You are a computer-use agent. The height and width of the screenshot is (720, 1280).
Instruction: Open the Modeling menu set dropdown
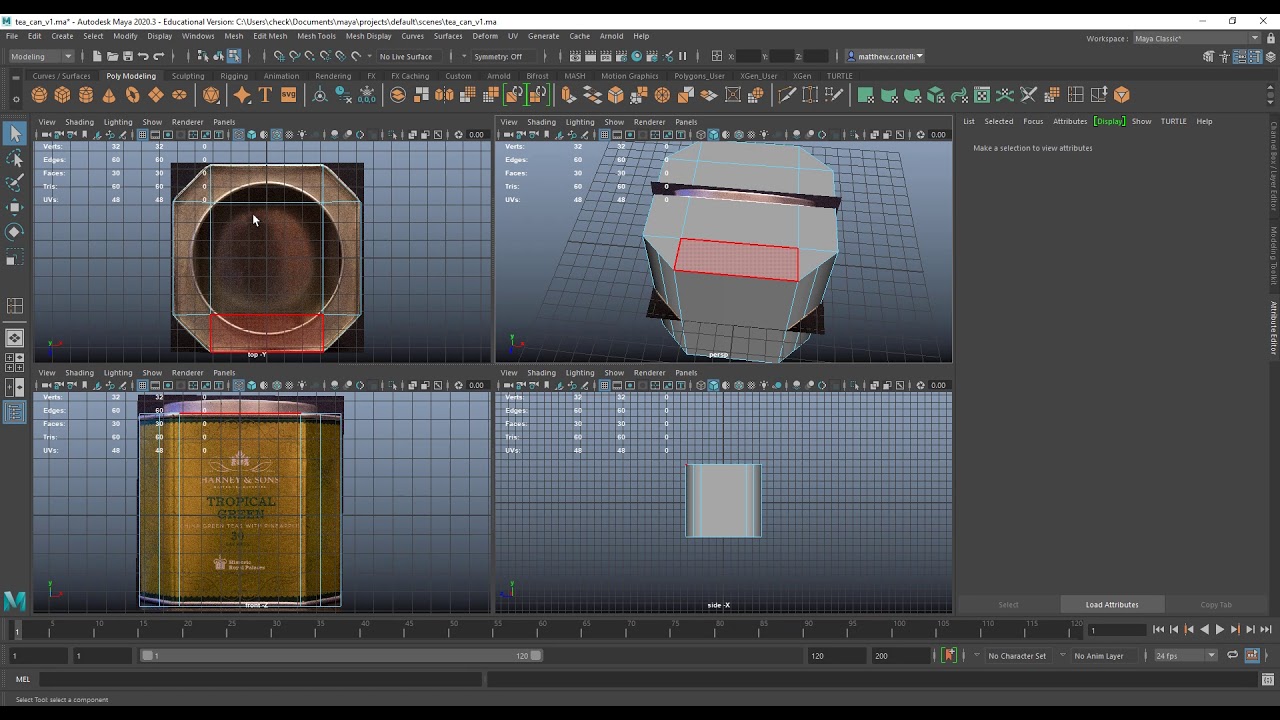[x=40, y=56]
